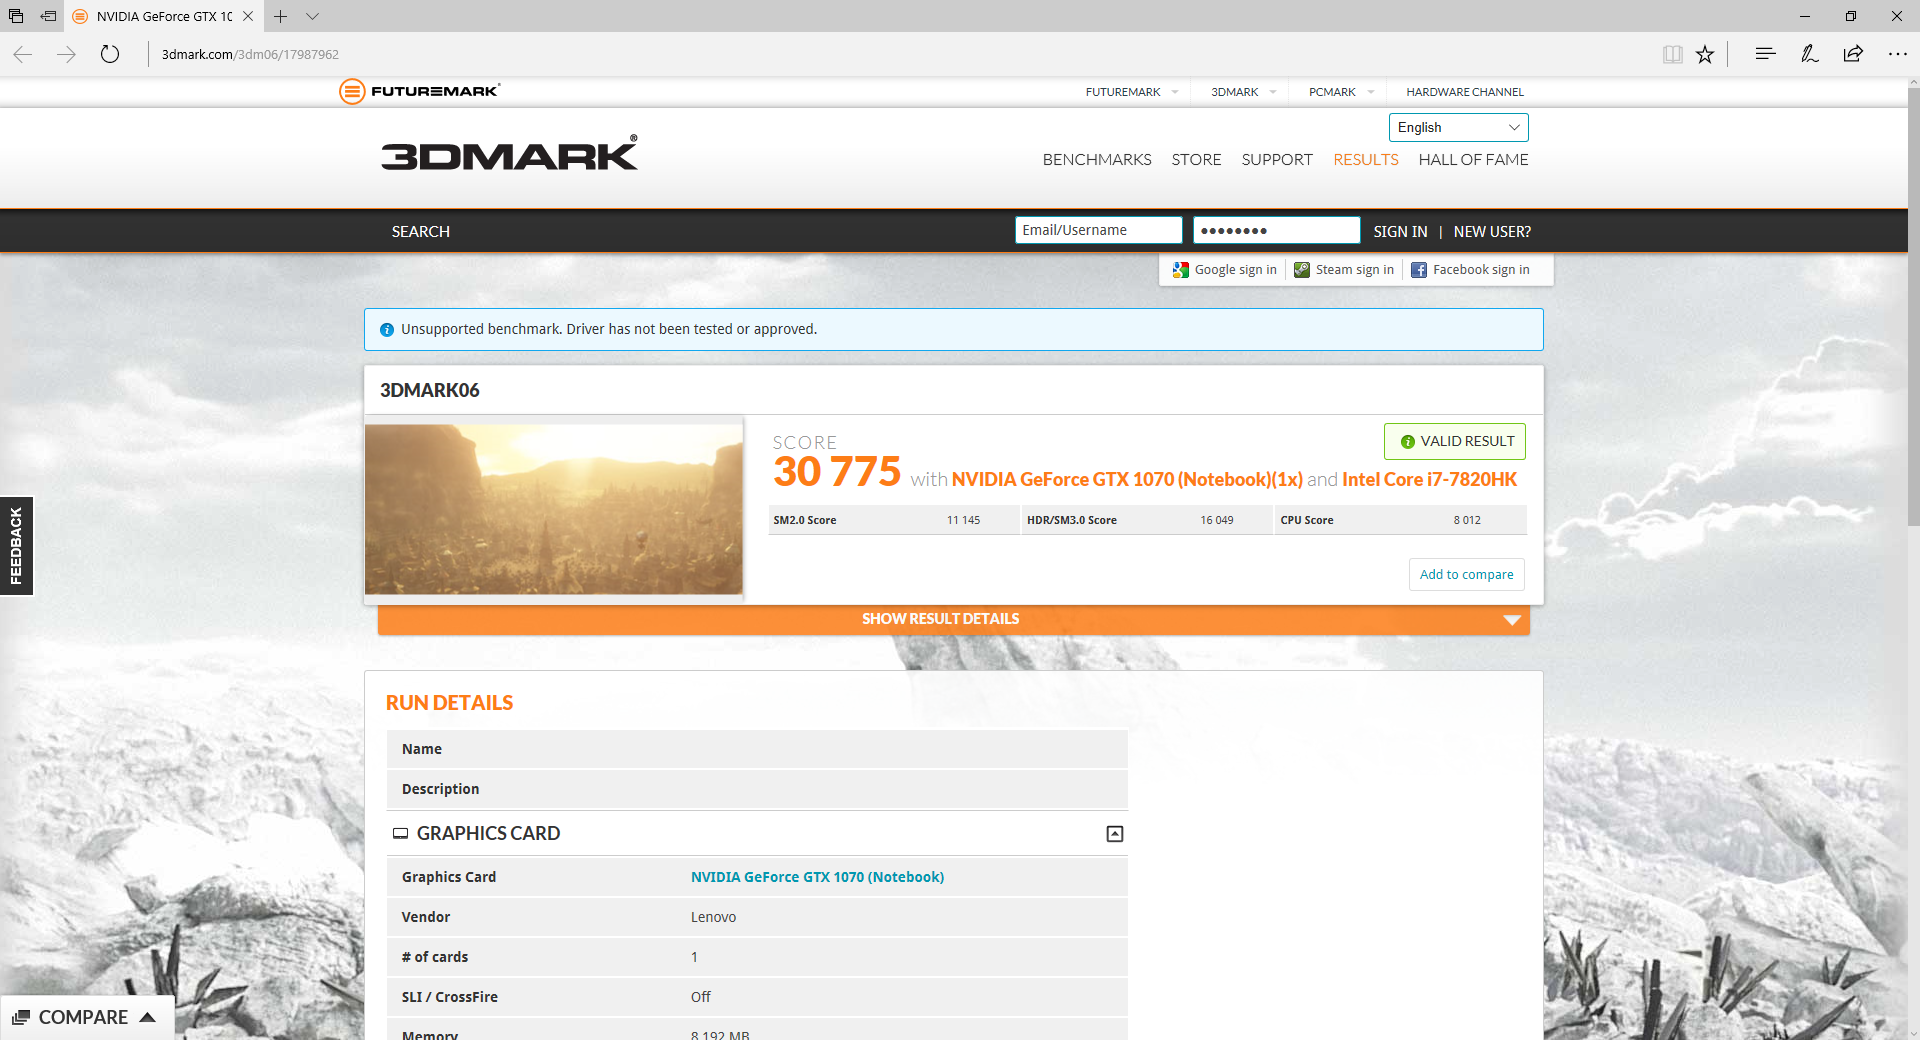Click the Futuremark logo
1920x1040 pixels.
(x=420, y=91)
